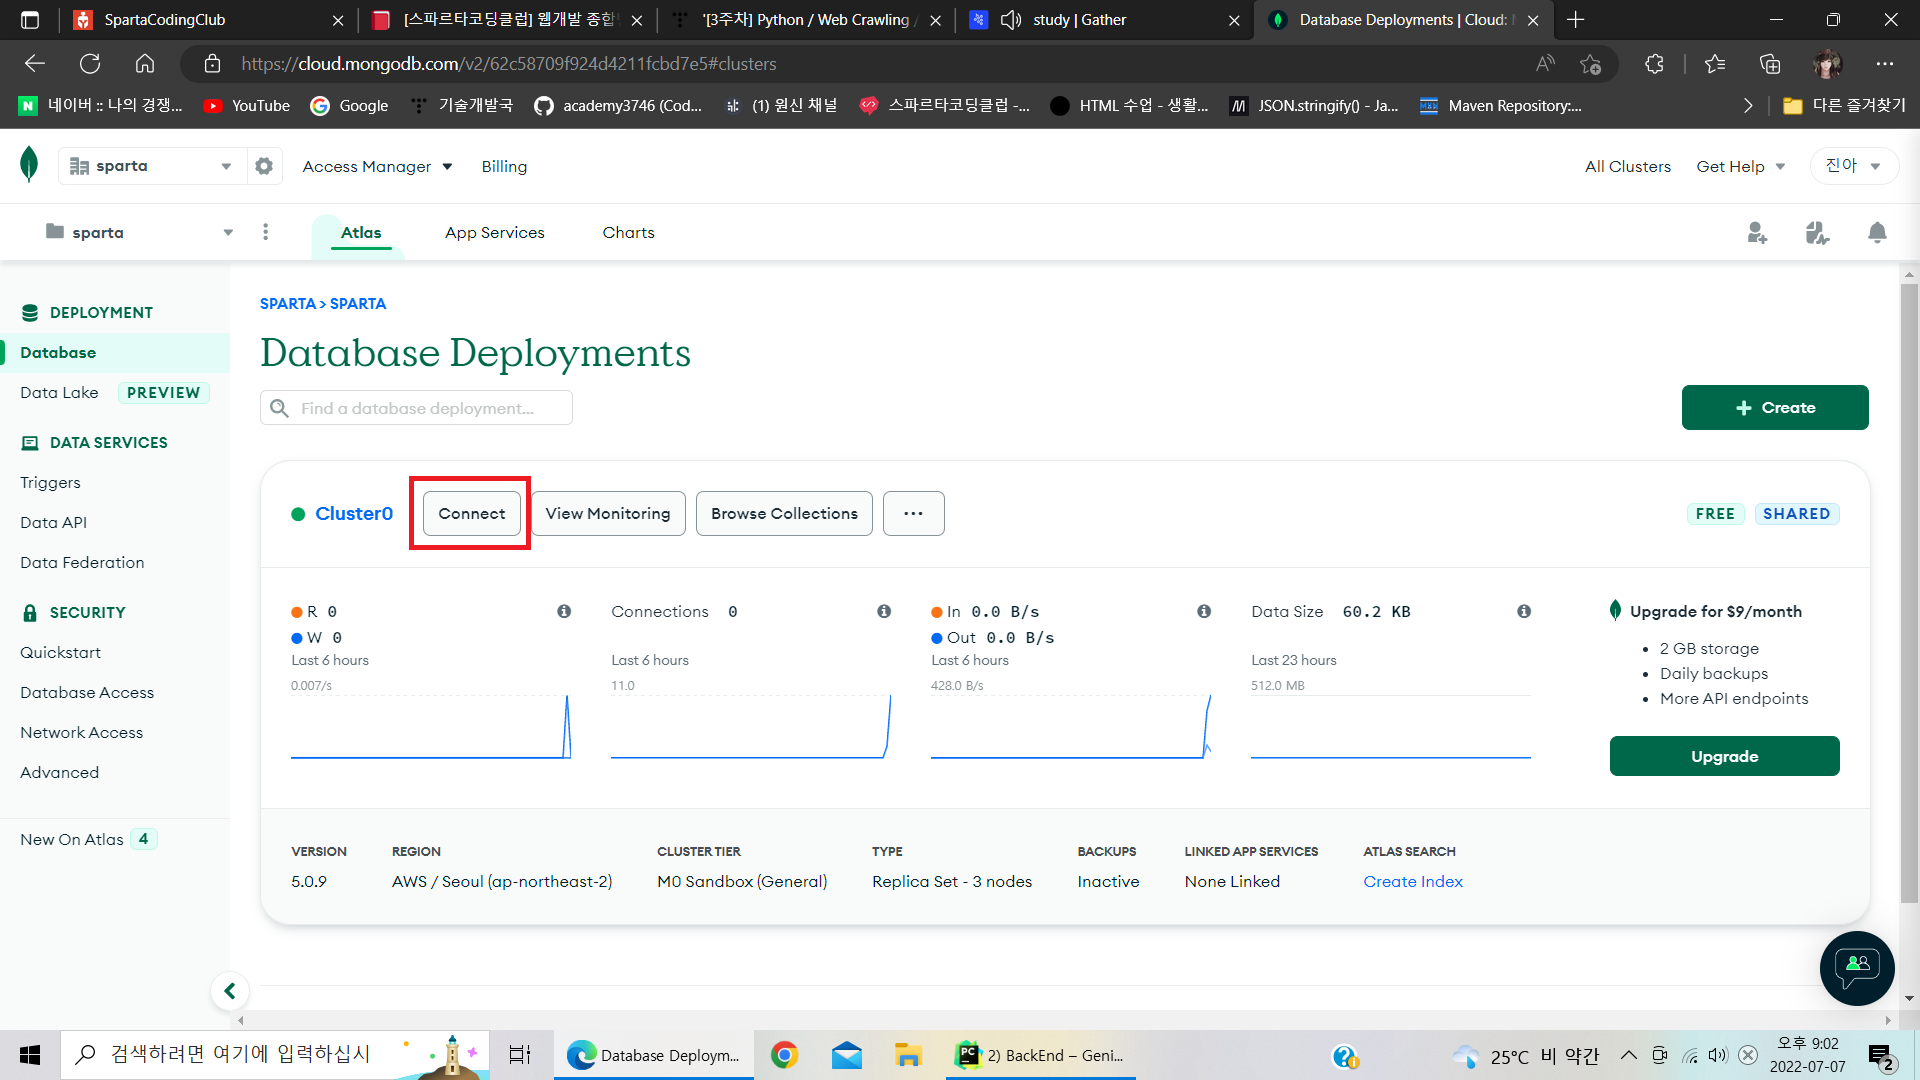The image size is (1920, 1080).
Task: Open Network Access in the sidebar
Action: pos(81,732)
